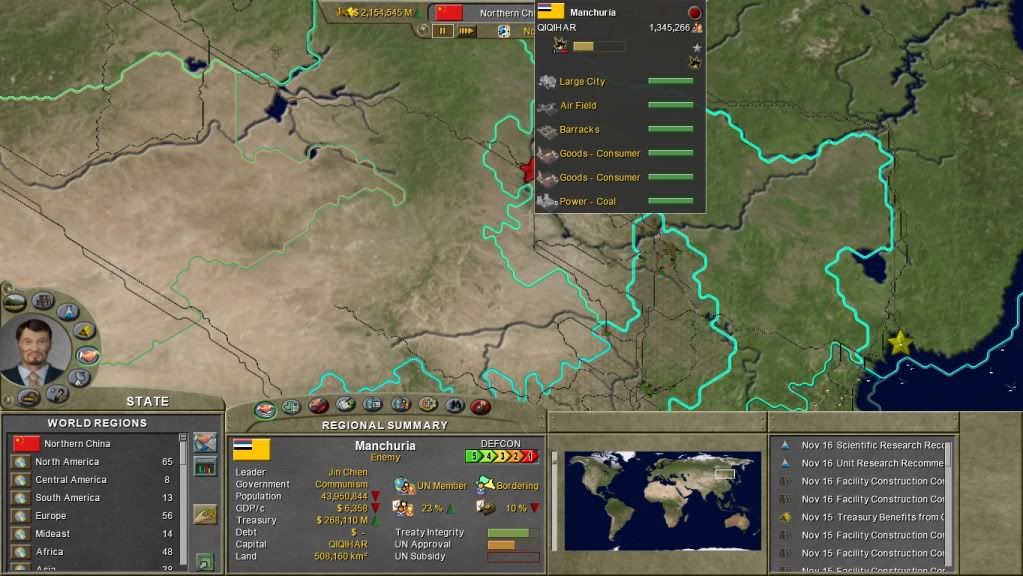This screenshot has height=576, width=1023.
Task: Select the handshake State department icon beside portrait
Action: 87,355
